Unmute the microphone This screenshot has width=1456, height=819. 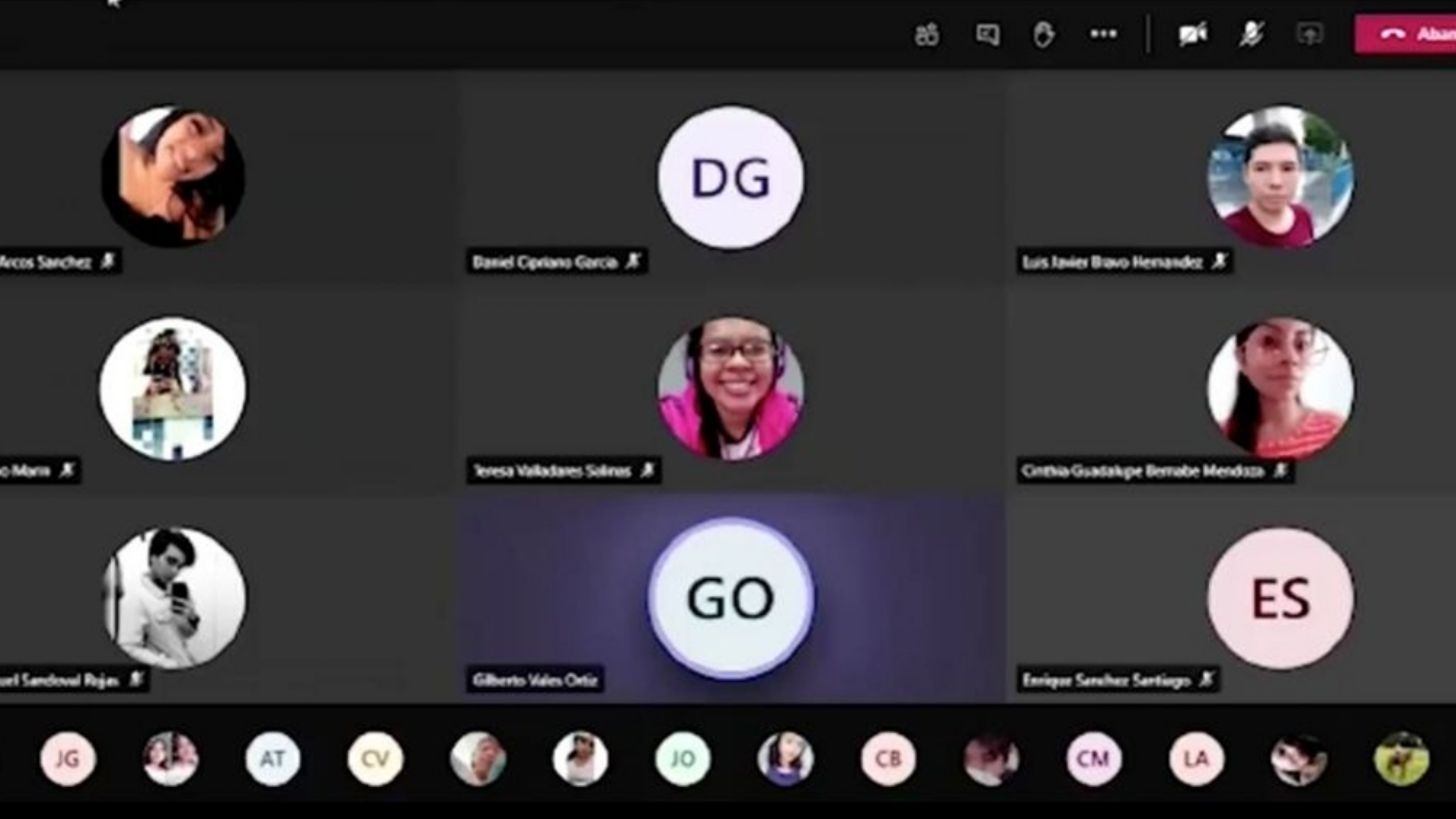[x=1251, y=35]
